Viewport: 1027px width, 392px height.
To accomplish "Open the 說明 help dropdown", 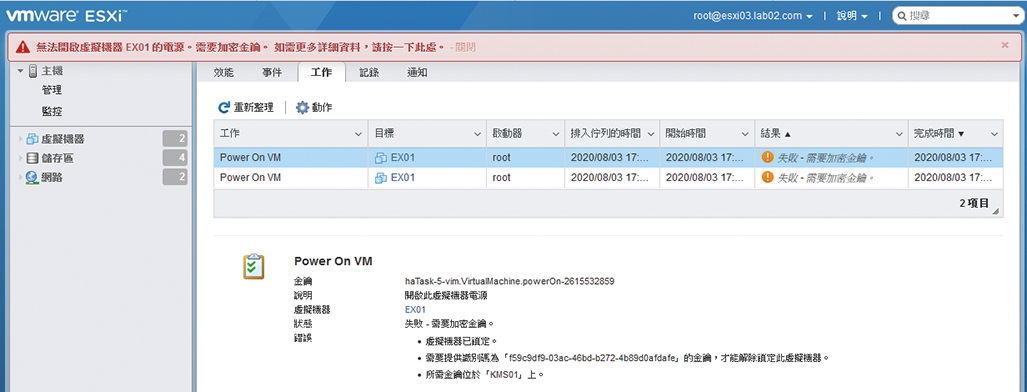I will tap(852, 16).
